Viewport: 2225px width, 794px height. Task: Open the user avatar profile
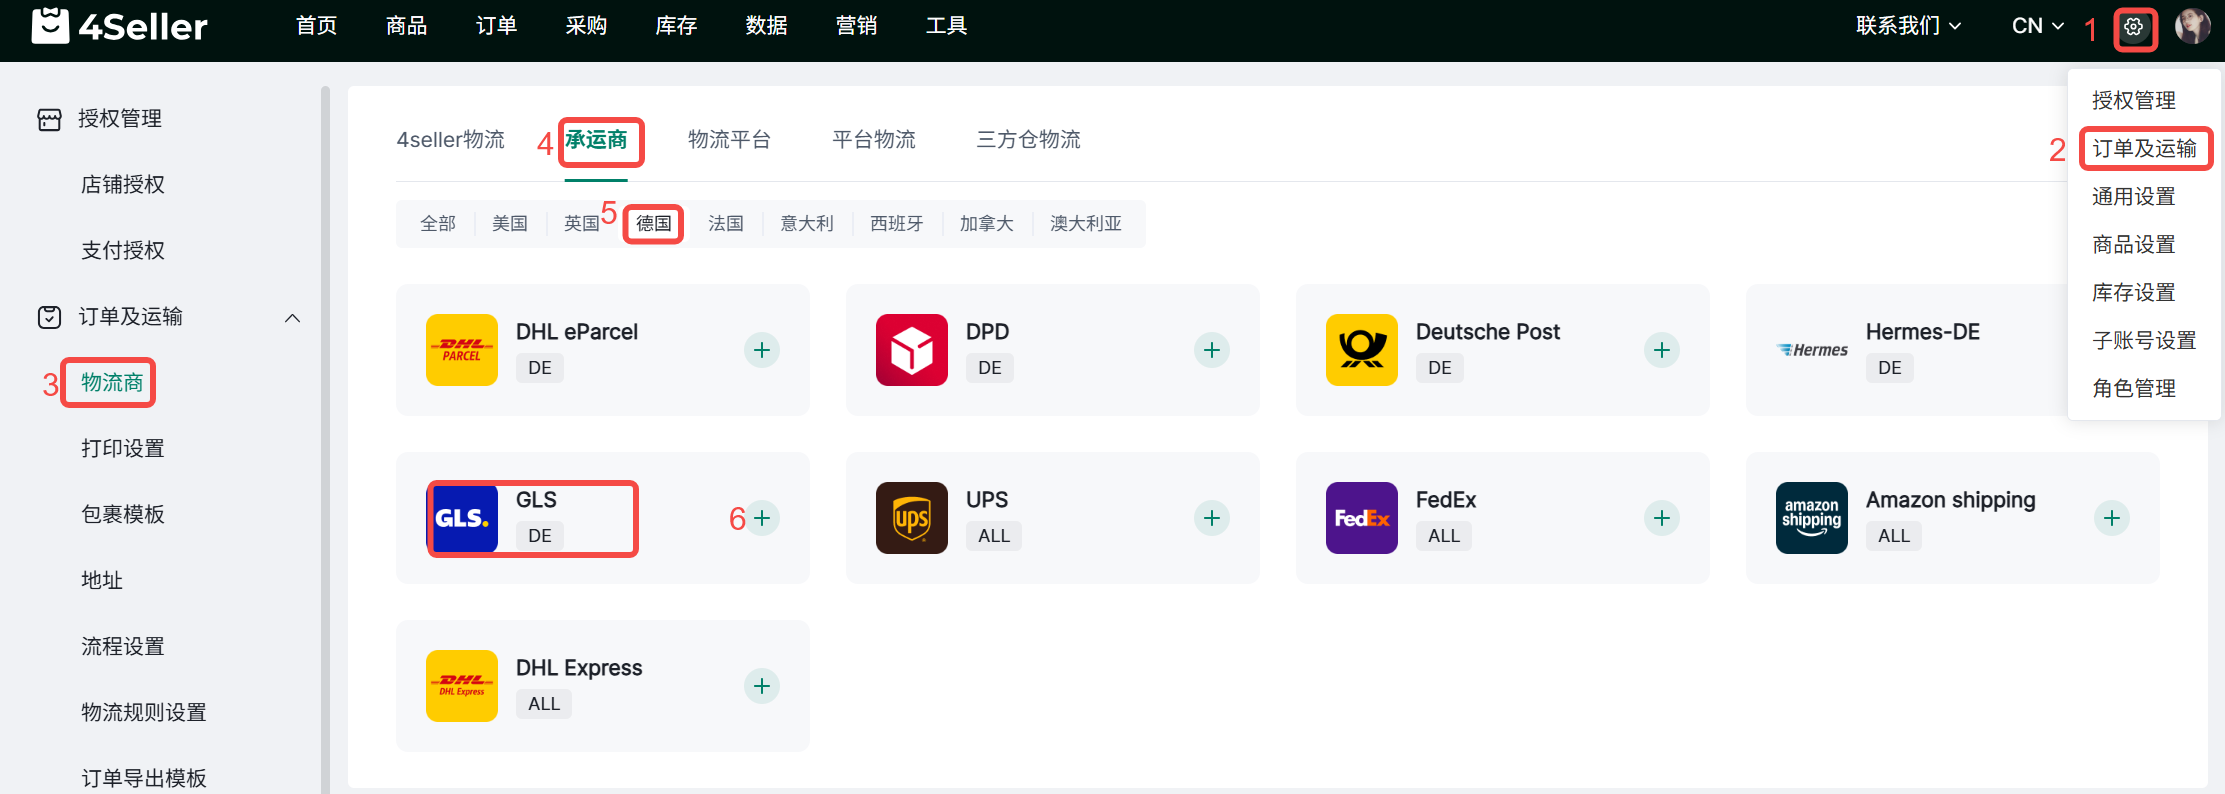click(2192, 27)
